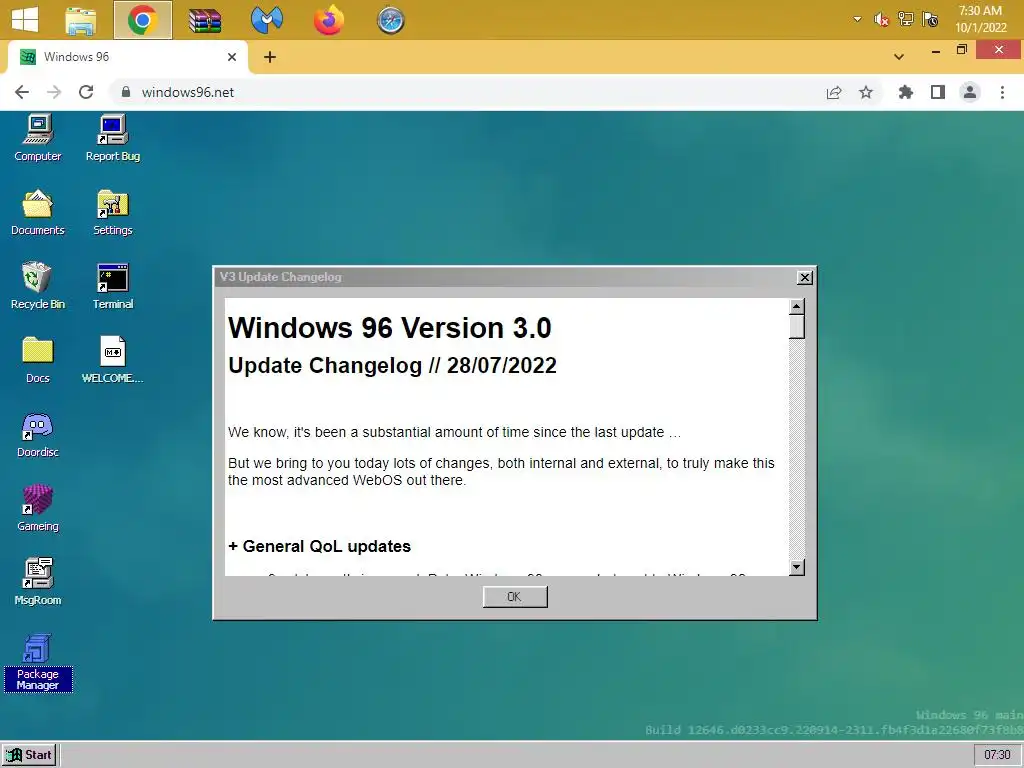
Task: Click the host clock showing 7:30 AM
Action: (x=980, y=20)
